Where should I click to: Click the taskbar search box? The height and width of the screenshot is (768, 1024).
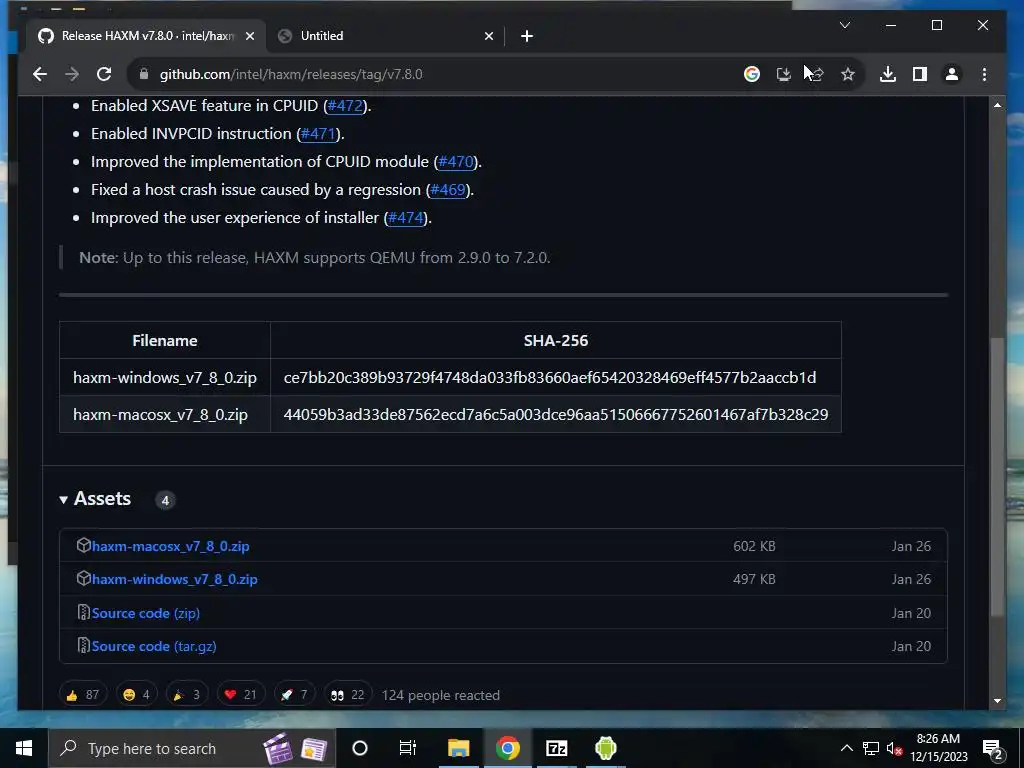pyautogui.click(x=192, y=748)
